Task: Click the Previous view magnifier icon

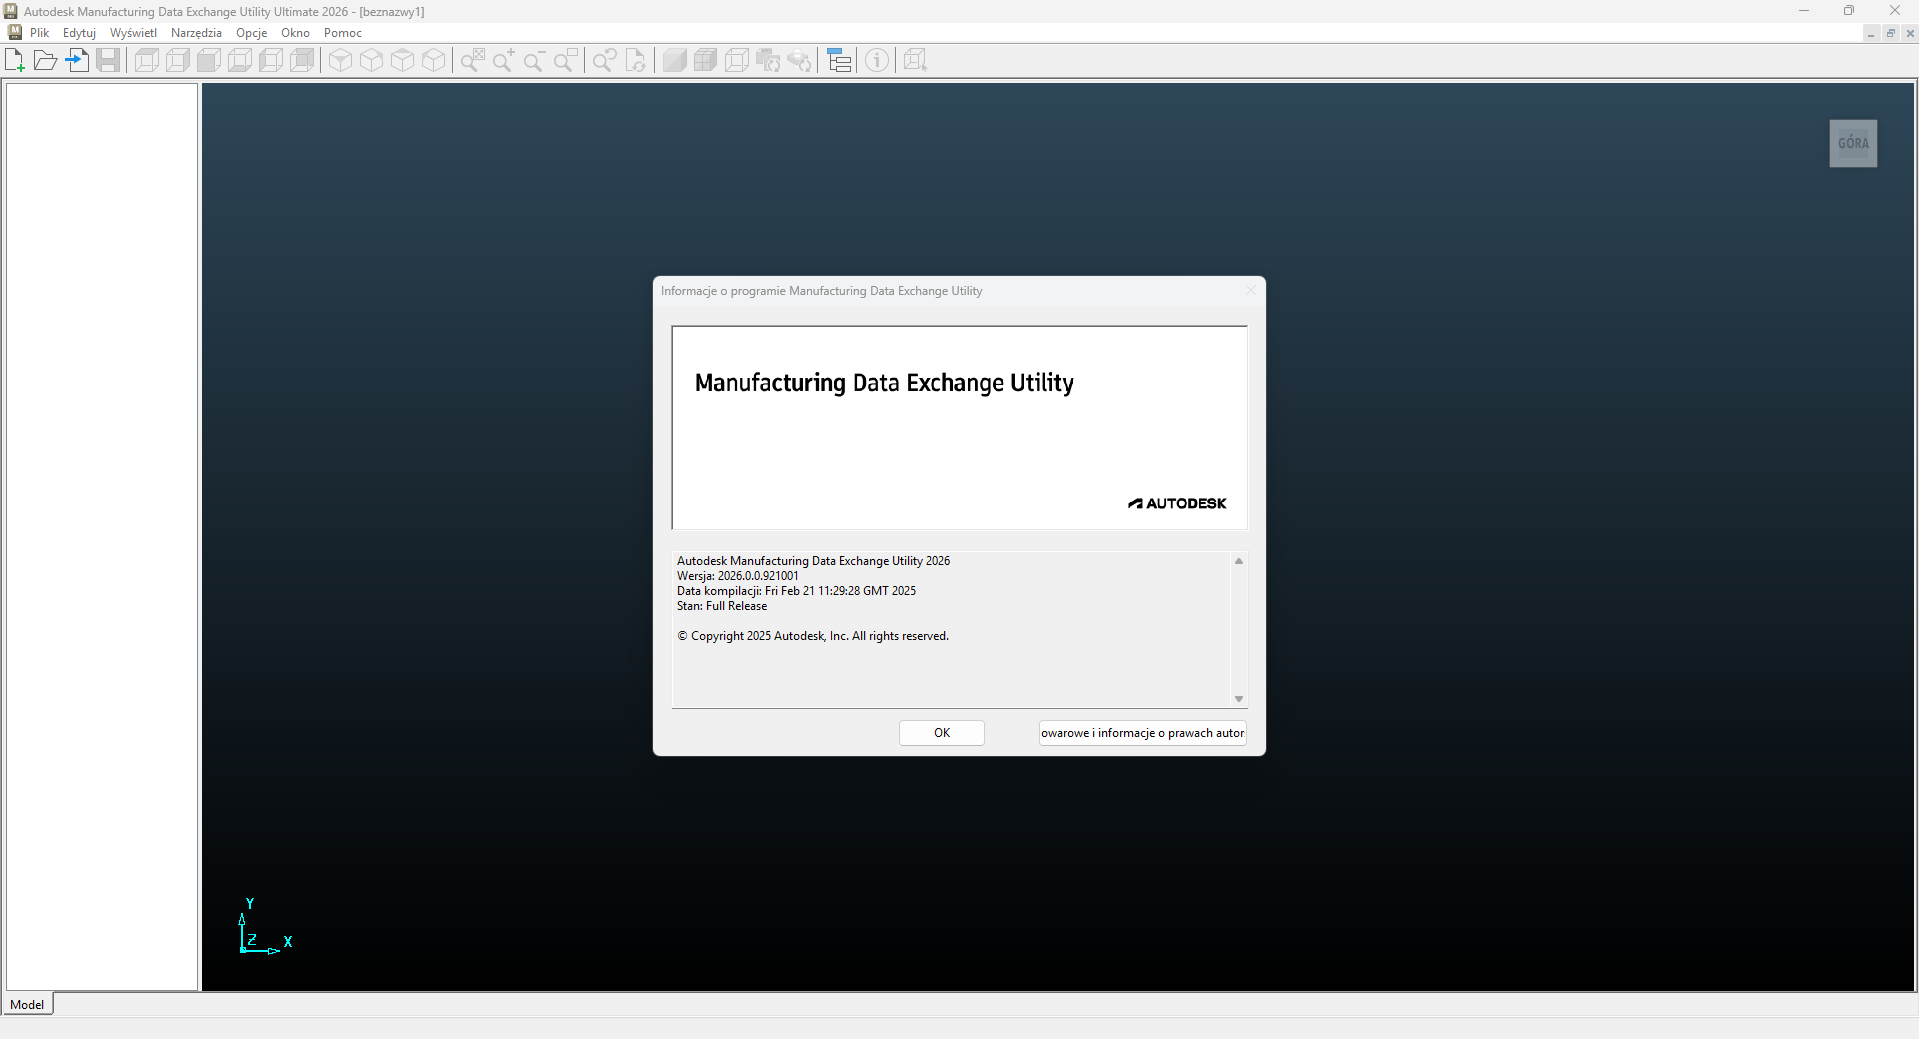Action: pos(604,61)
